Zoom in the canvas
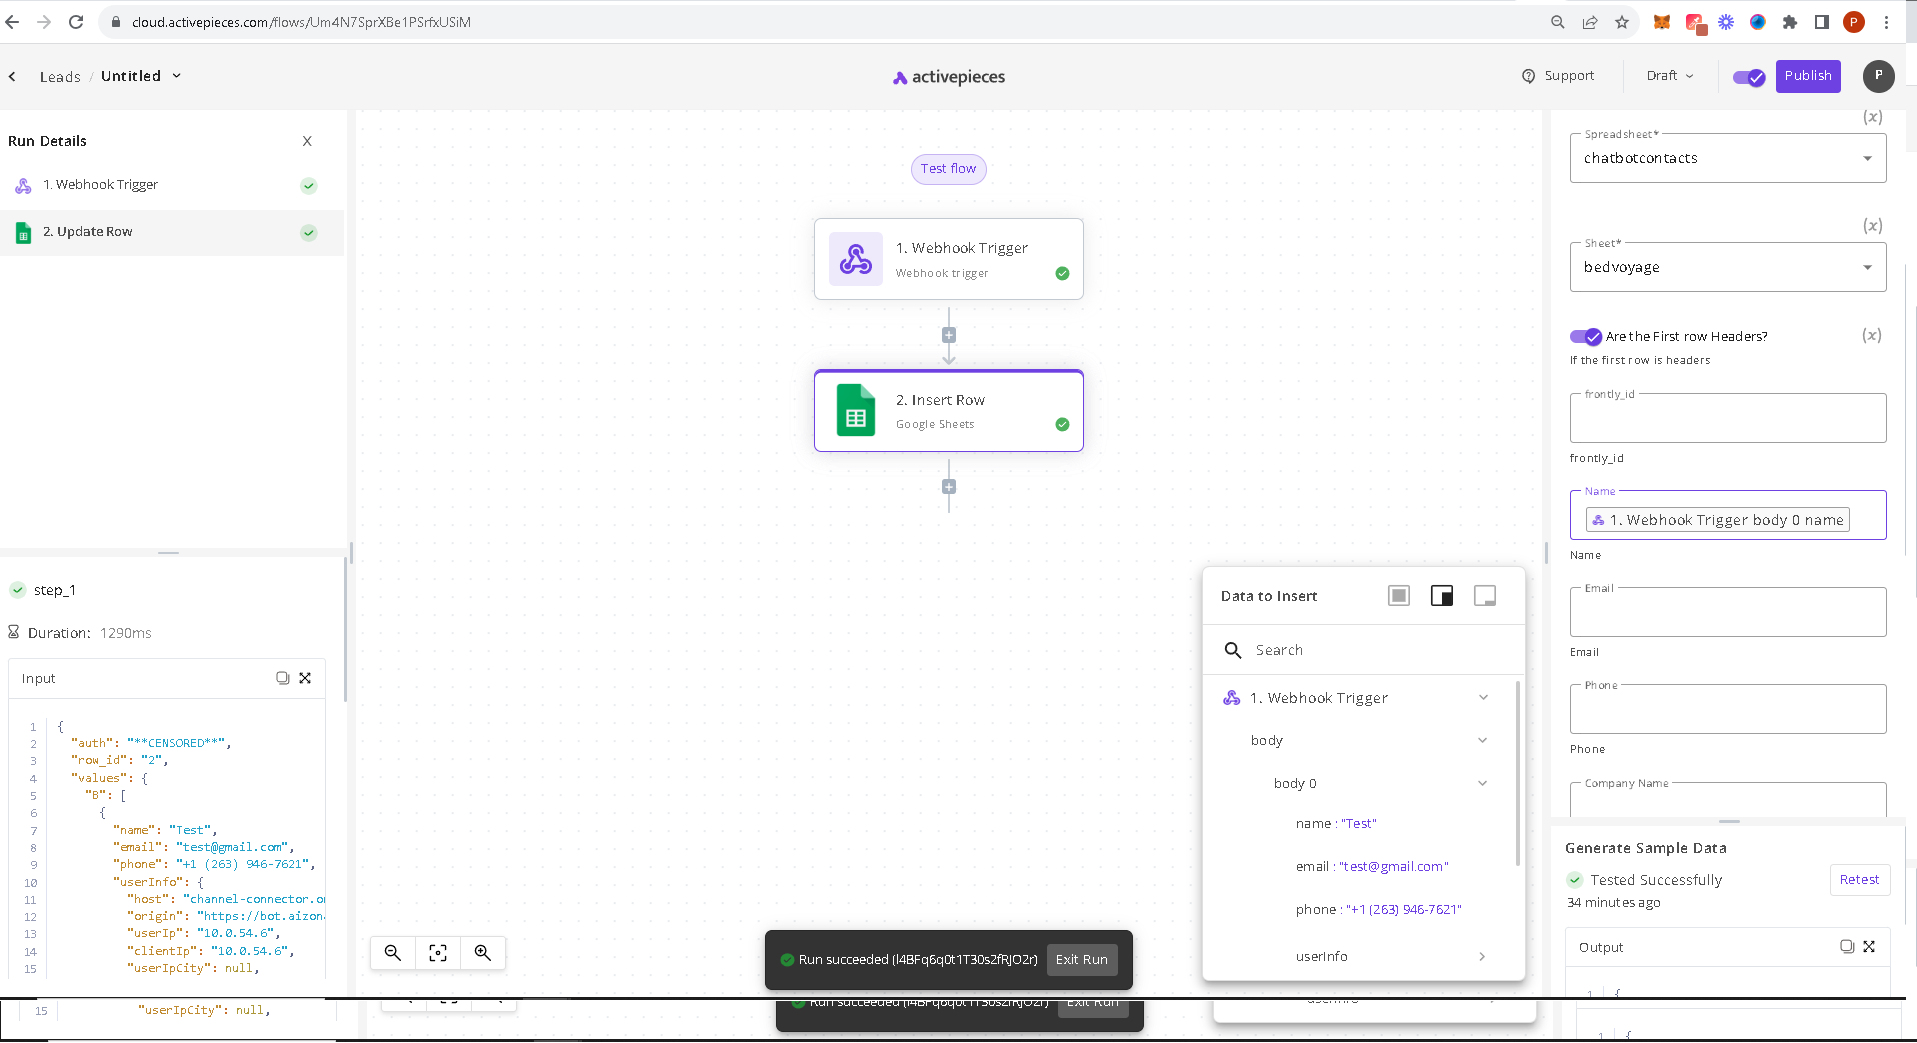This screenshot has height=1043, width=1917. (483, 953)
